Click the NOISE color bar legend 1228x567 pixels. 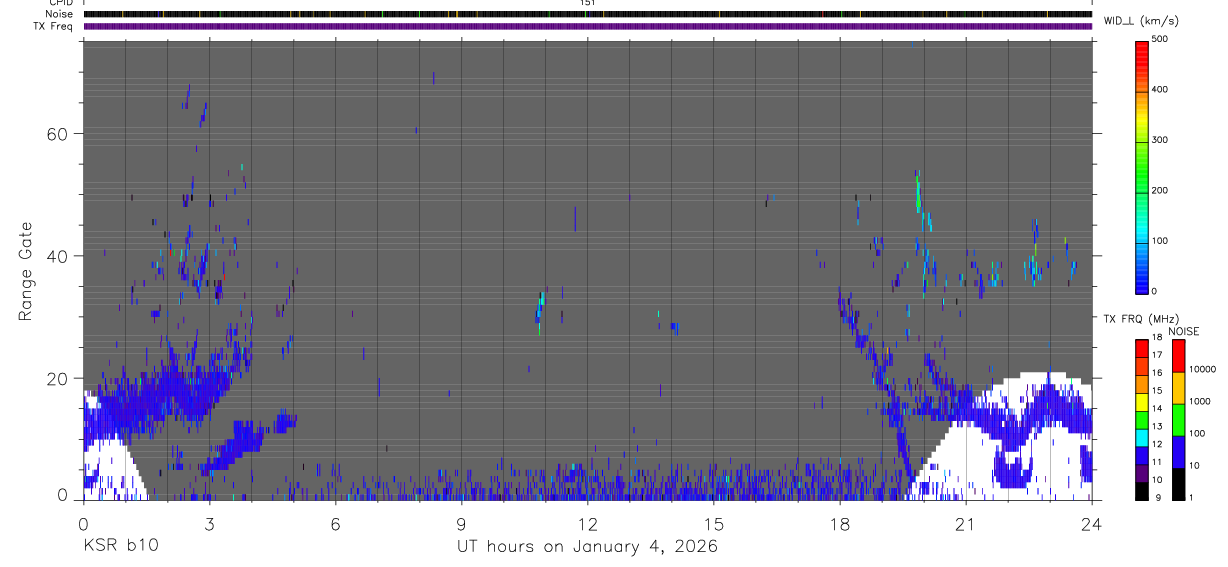point(1178,418)
